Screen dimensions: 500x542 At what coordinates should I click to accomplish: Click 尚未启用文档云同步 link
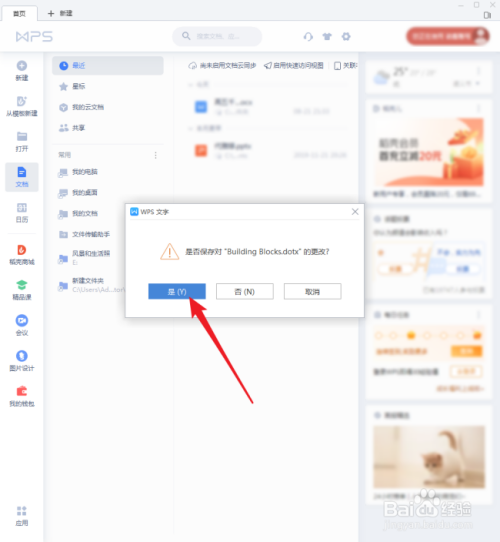click(222, 65)
